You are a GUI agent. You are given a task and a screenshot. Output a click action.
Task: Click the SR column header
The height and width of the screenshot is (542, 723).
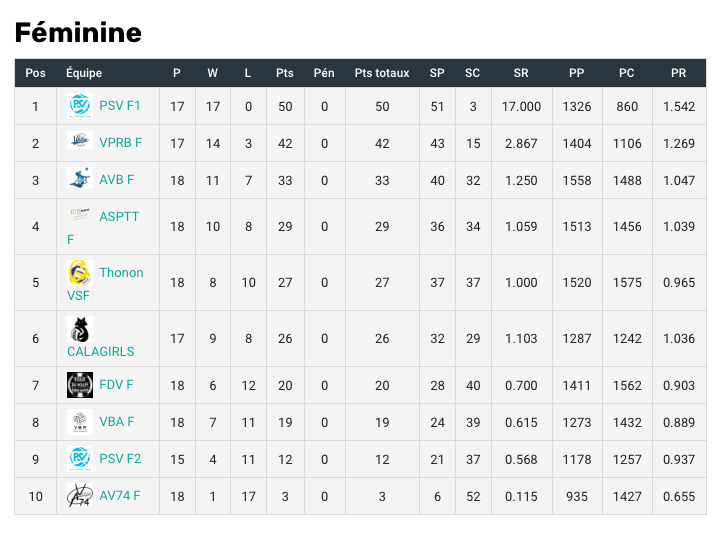(521, 73)
